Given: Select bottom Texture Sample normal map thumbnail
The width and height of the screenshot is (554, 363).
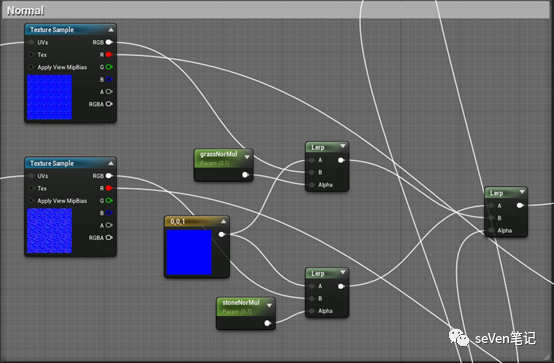Looking at the screenshot, I should pyautogui.click(x=49, y=231).
